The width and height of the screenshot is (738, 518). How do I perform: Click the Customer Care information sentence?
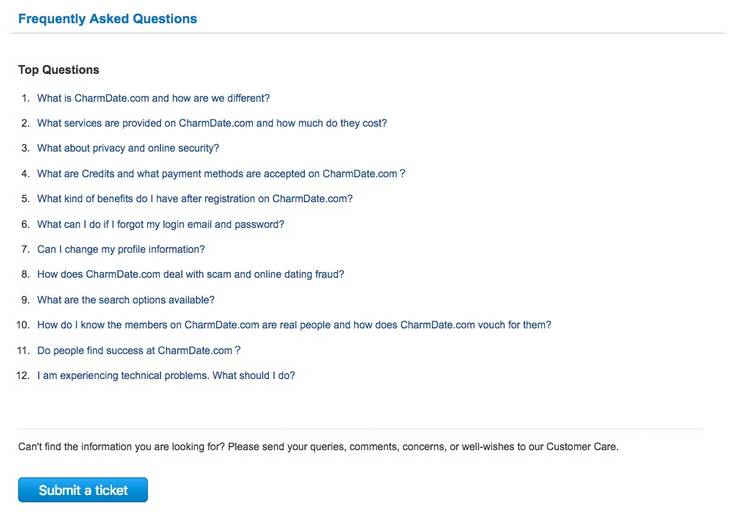click(x=318, y=446)
